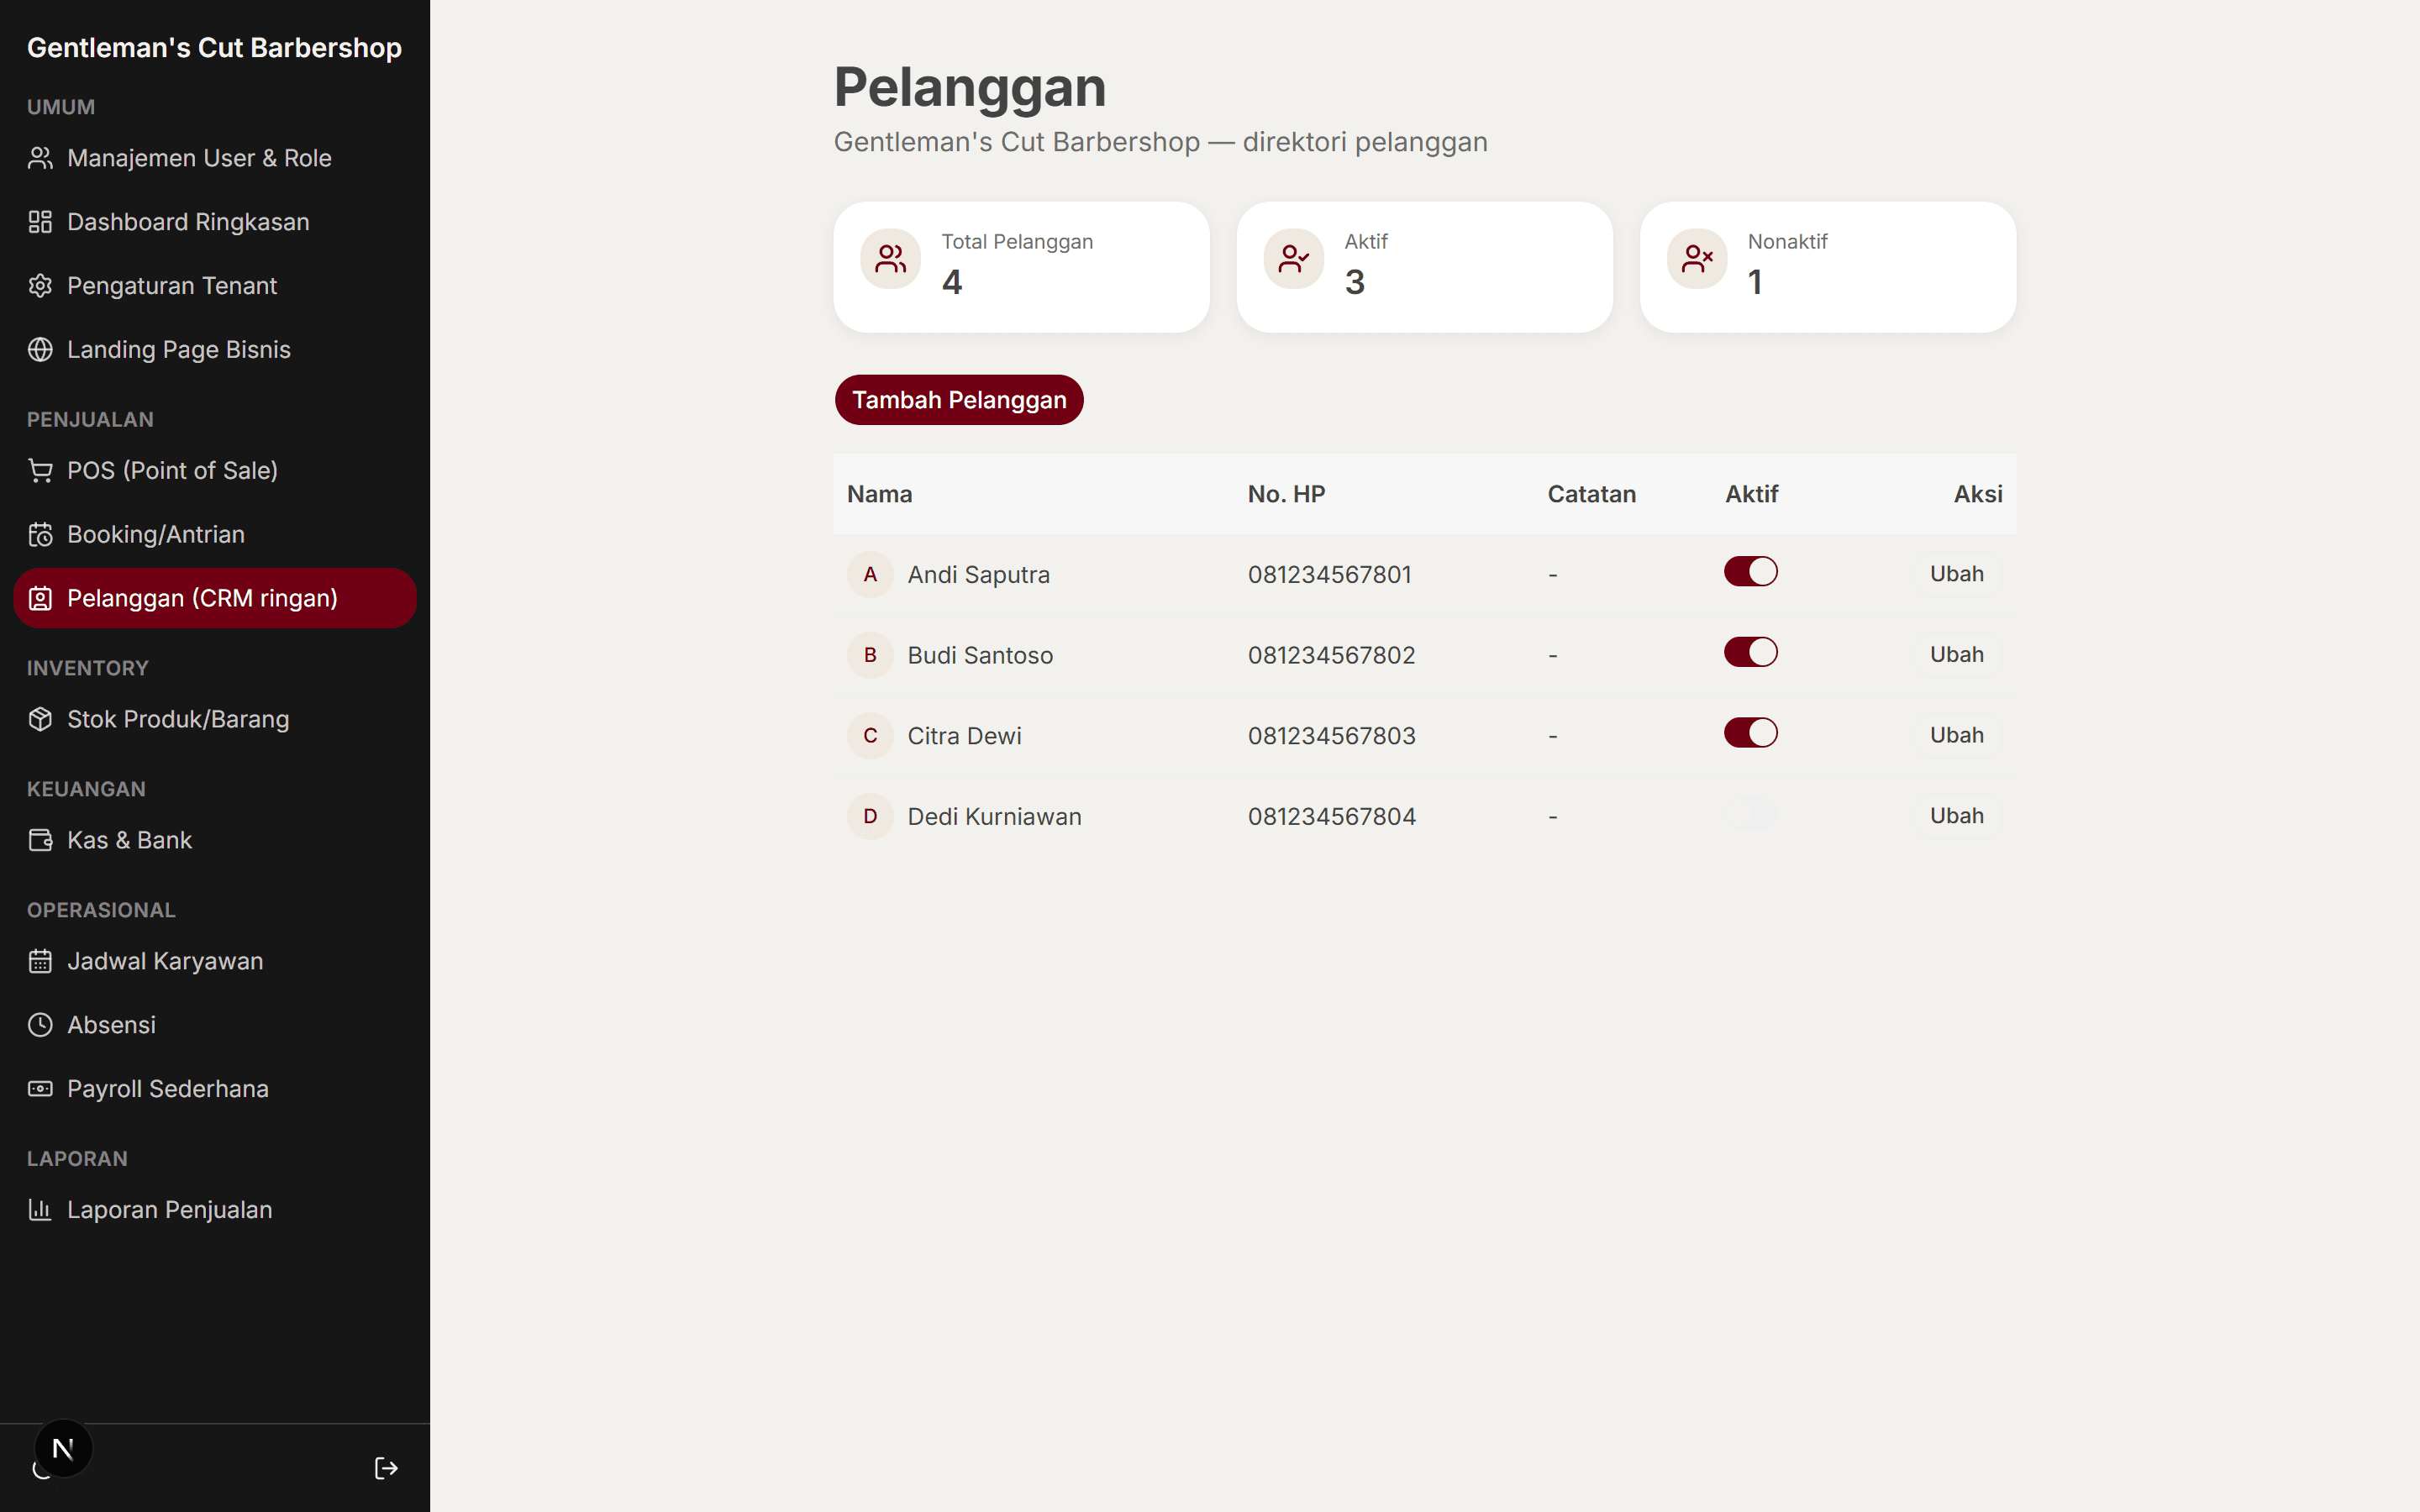
Task: Open Manajemen User & Role menu
Action: [x=215, y=158]
